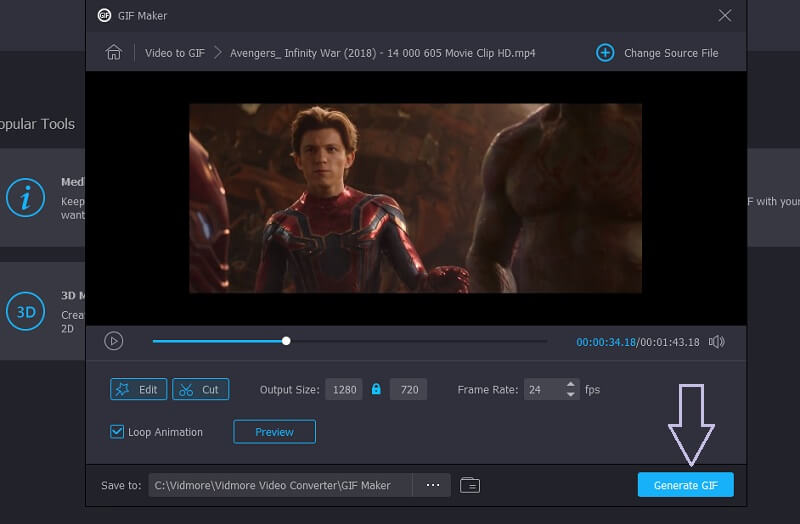Image resolution: width=800 pixels, height=524 pixels.
Task: Close the GIF Maker window
Action: pos(725,16)
